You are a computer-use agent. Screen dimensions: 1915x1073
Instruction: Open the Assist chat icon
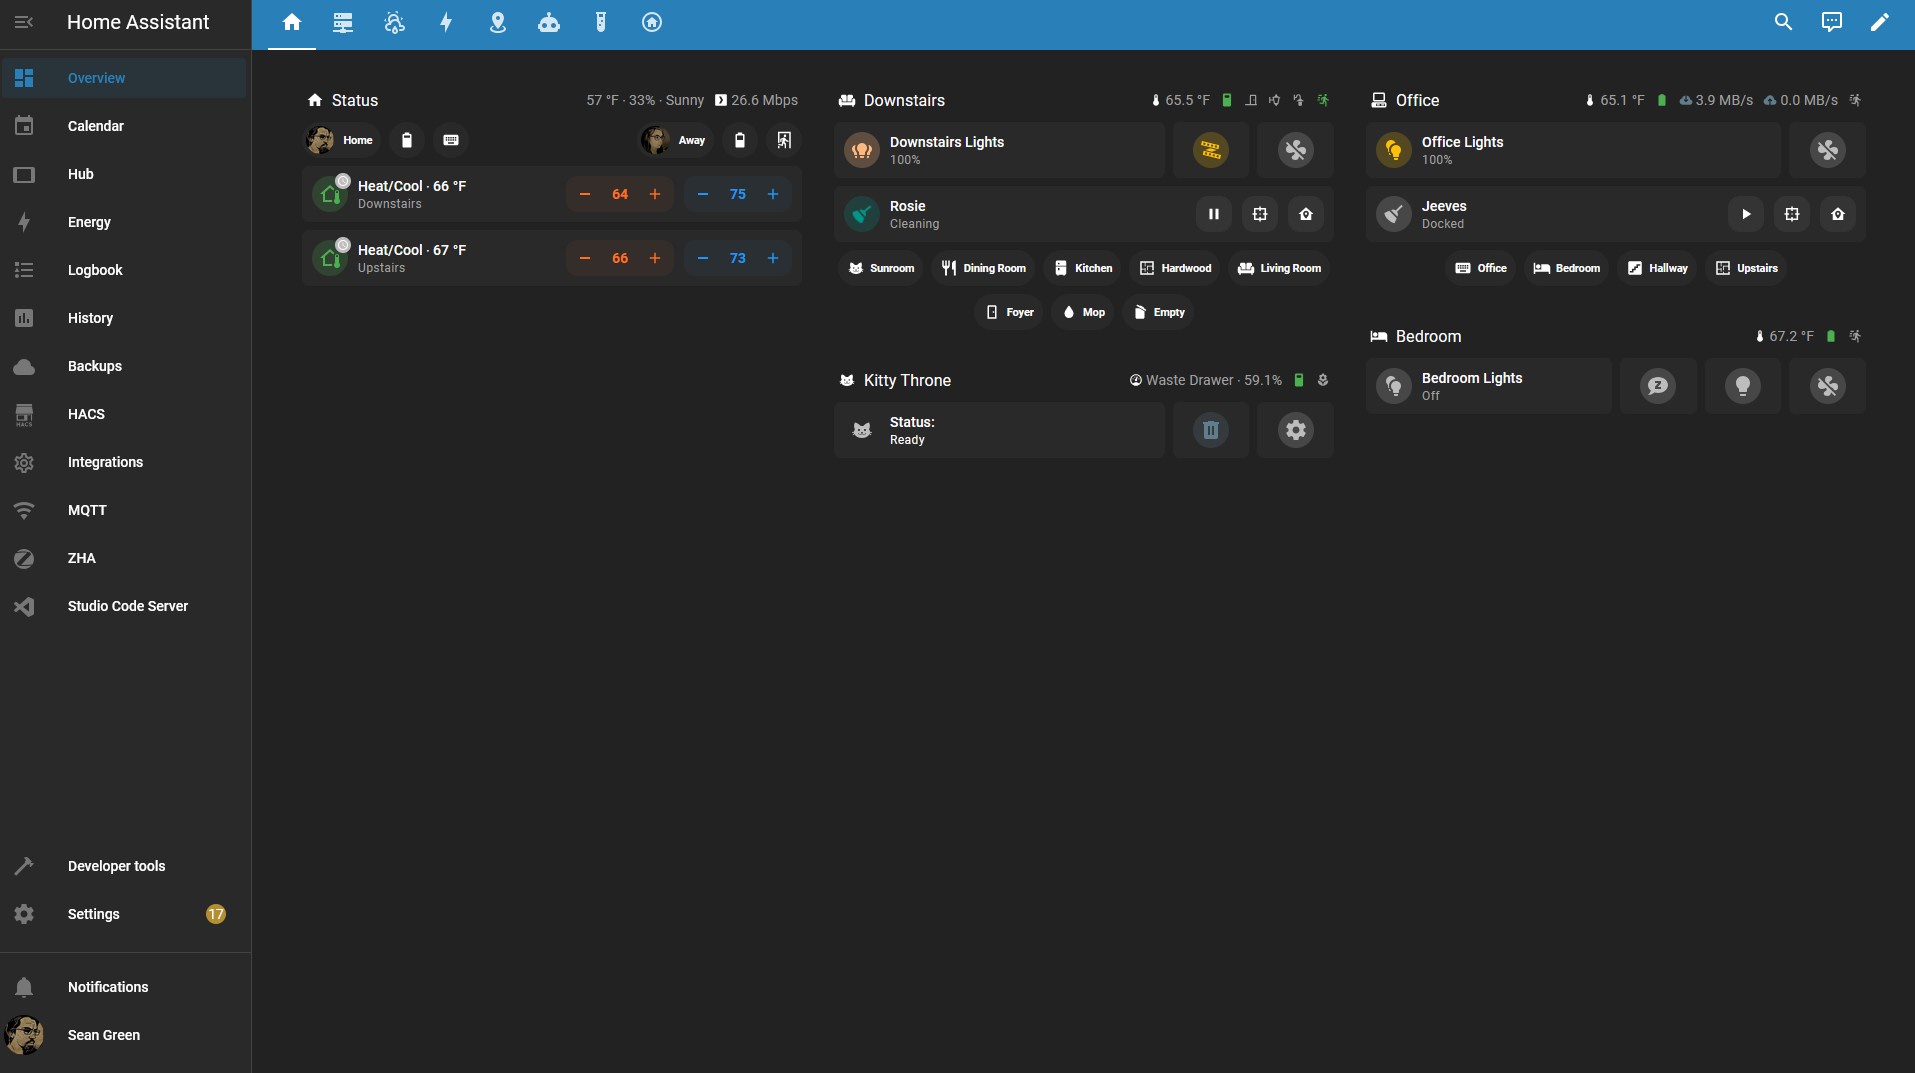point(1831,22)
